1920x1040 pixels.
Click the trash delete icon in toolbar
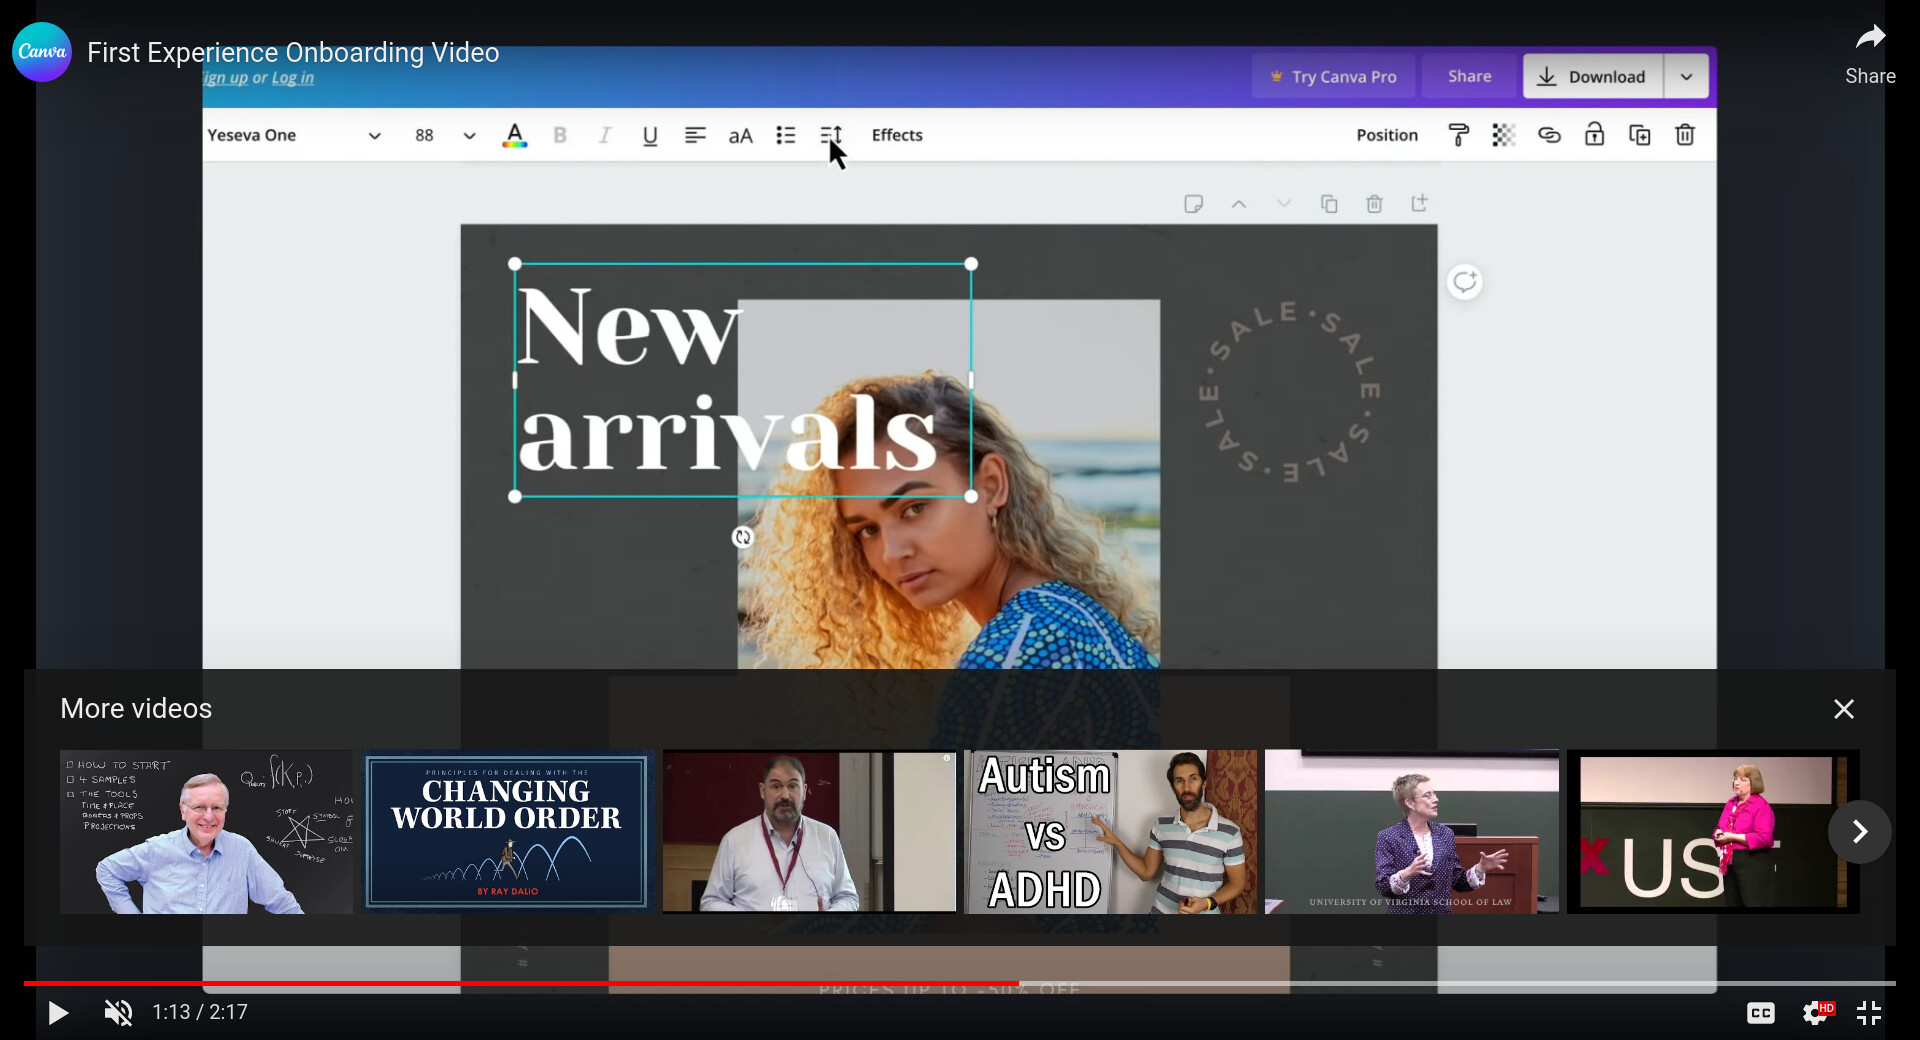pyautogui.click(x=1685, y=135)
